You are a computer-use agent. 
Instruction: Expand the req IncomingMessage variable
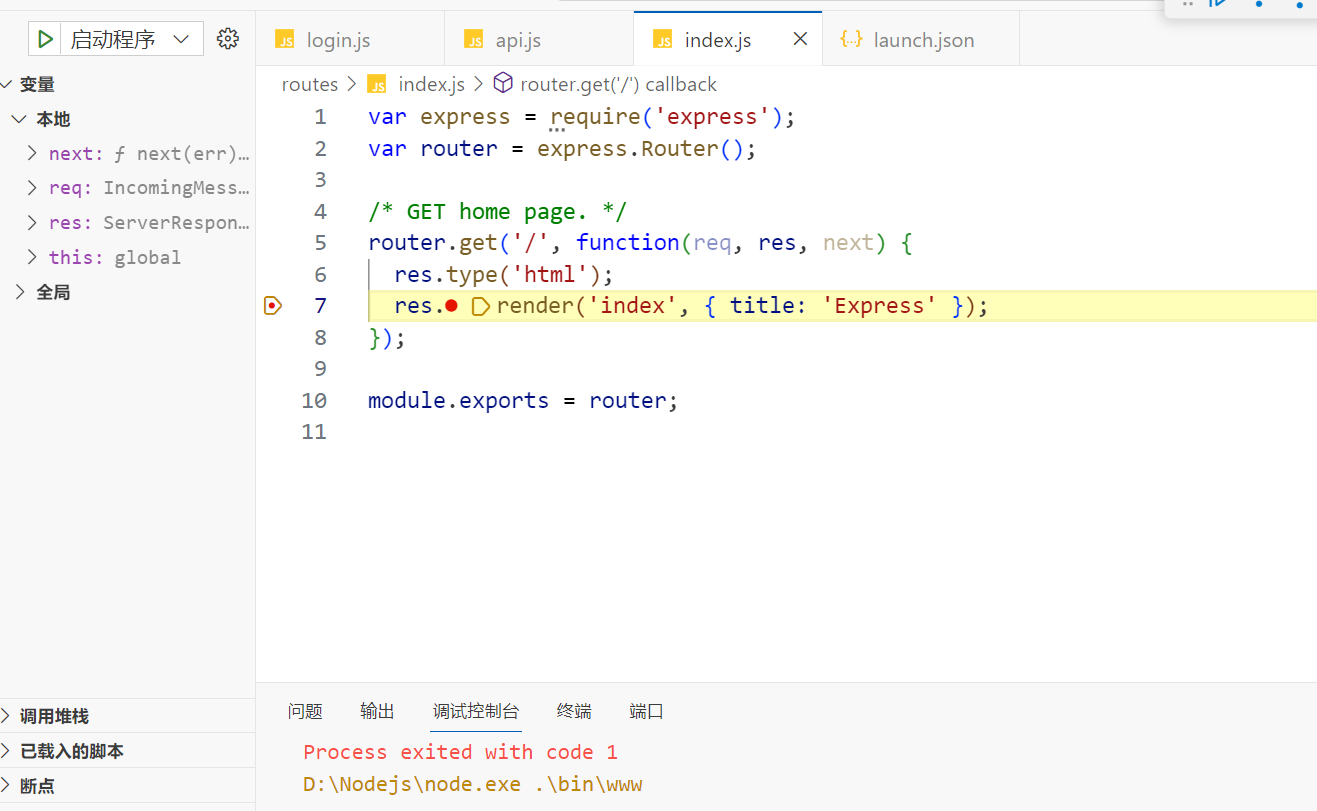pyautogui.click(x=31, y=187)
